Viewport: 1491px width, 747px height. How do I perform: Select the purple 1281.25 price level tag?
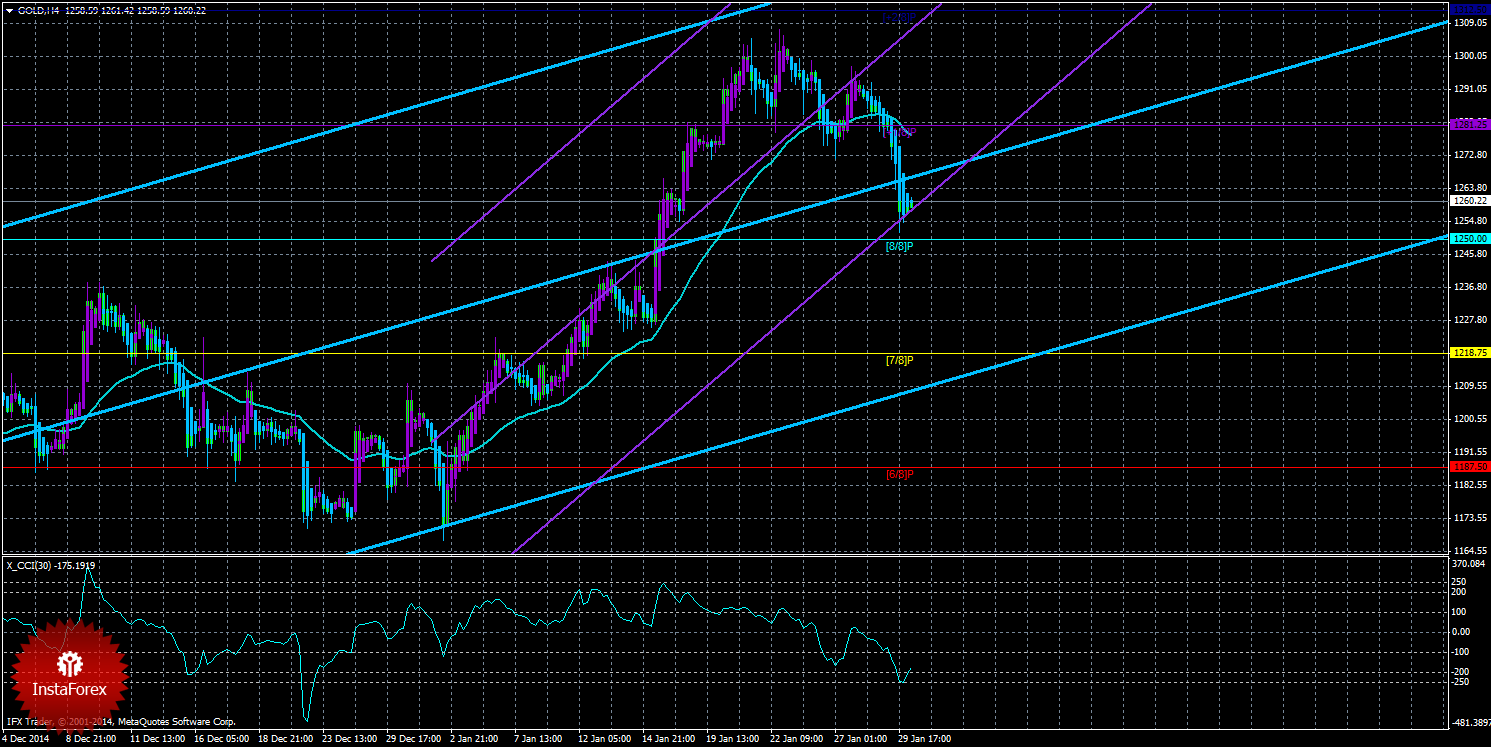click(1470, 124)
